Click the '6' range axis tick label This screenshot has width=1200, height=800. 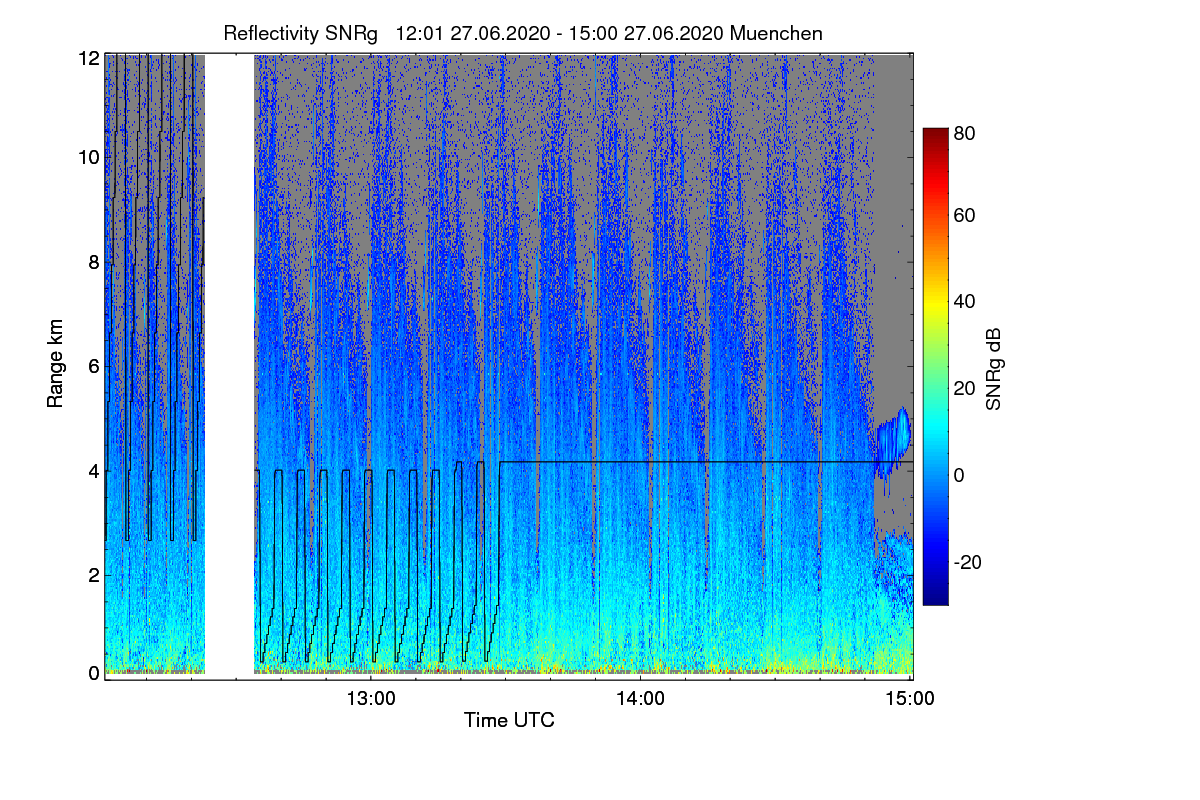[94, 366]
